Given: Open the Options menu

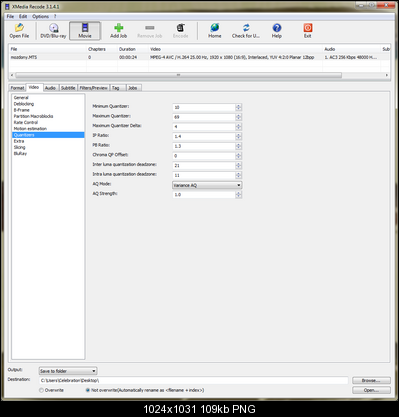Looking at the screenshot, I should coord(40,16).
